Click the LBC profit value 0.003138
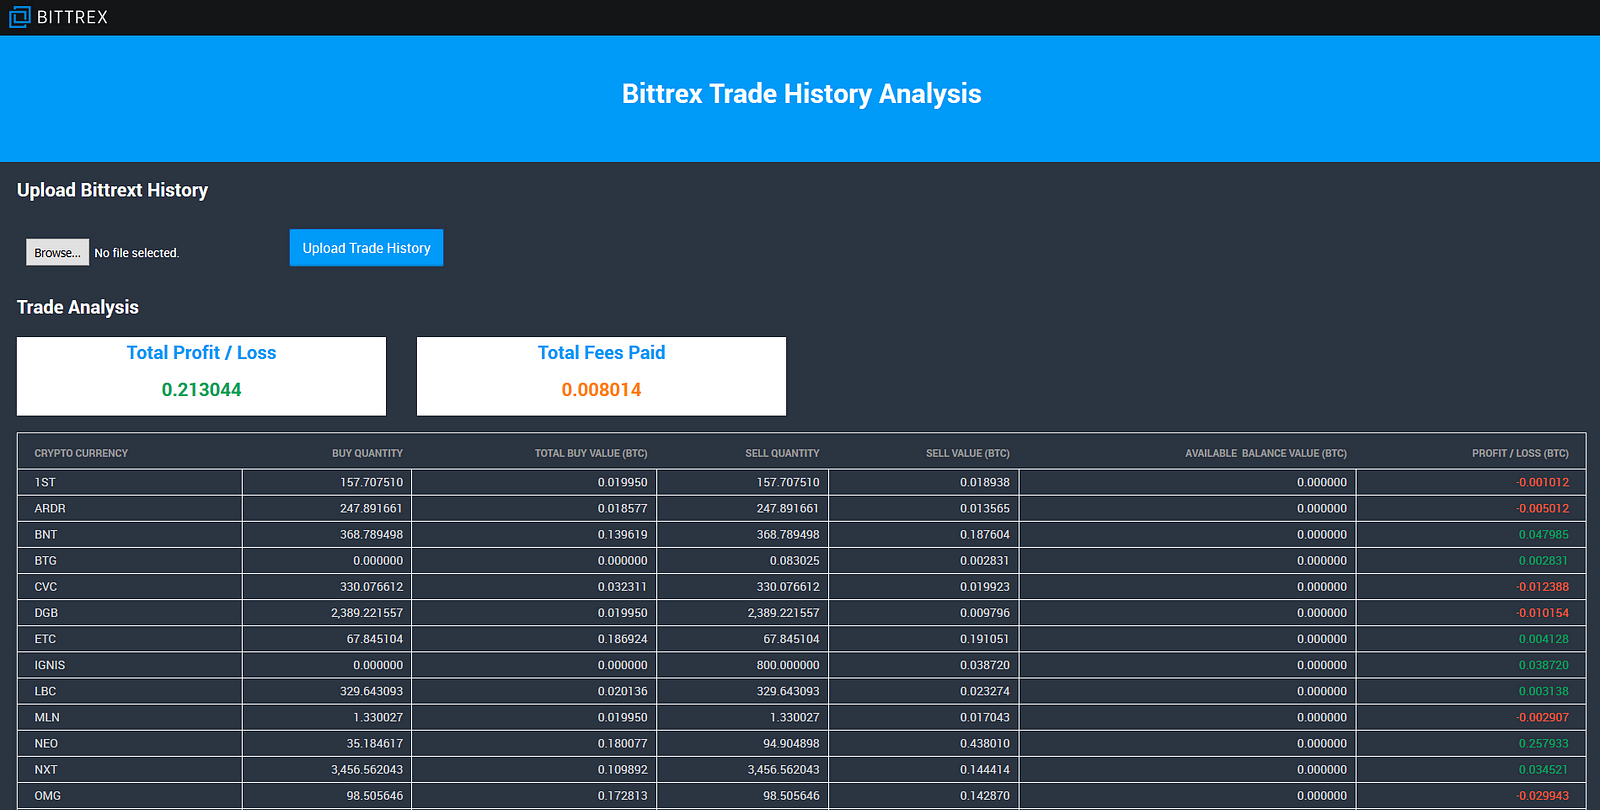Screen dimensions: 1600x810 click(x=1544, y=691)
